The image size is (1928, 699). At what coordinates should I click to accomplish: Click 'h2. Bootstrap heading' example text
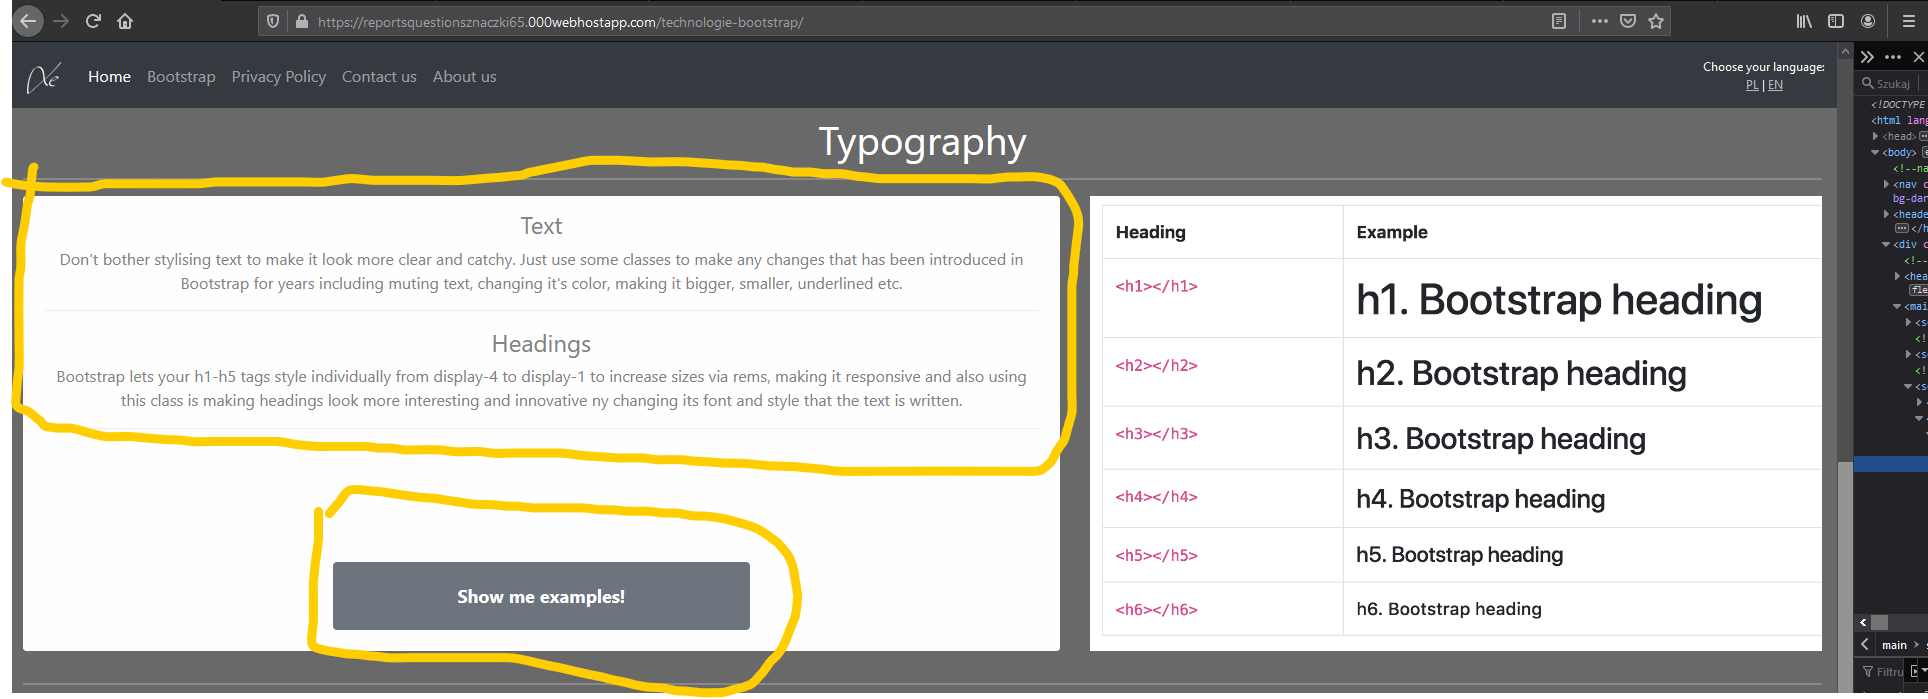(1521, 373)
